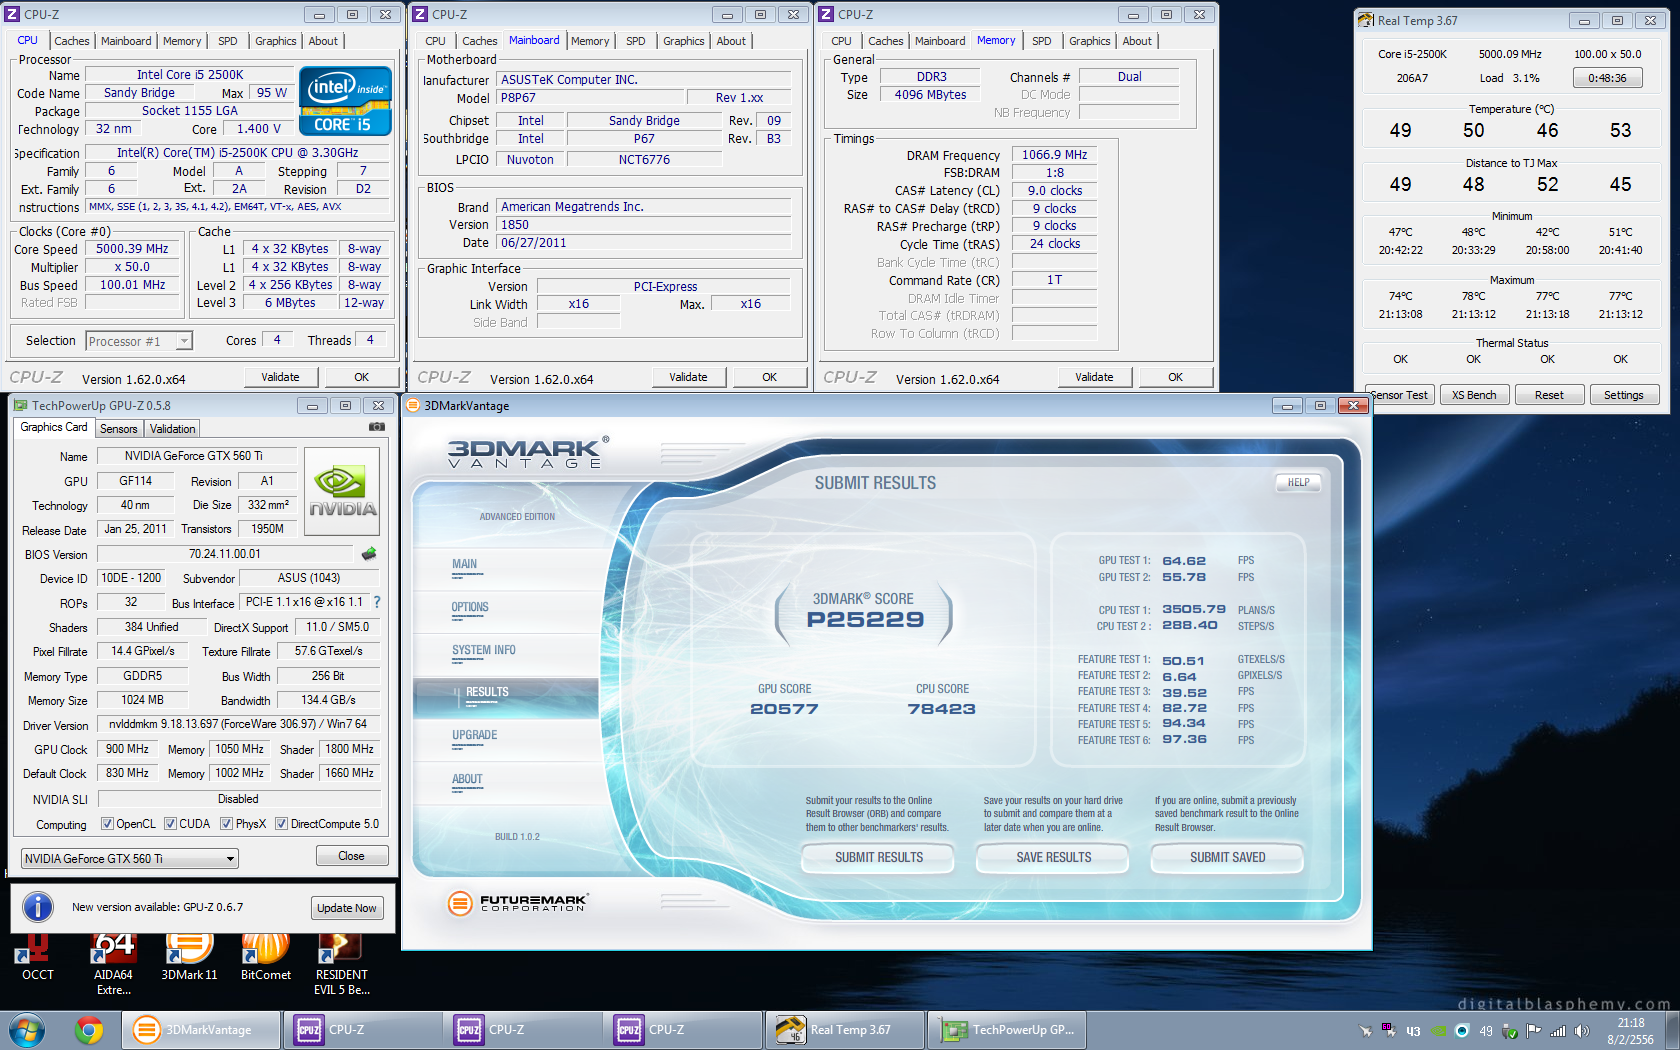This screenshot has width=1680, height=1050.
Task: Click the network signal bars tray icon
Action: coord(1558,1031)
